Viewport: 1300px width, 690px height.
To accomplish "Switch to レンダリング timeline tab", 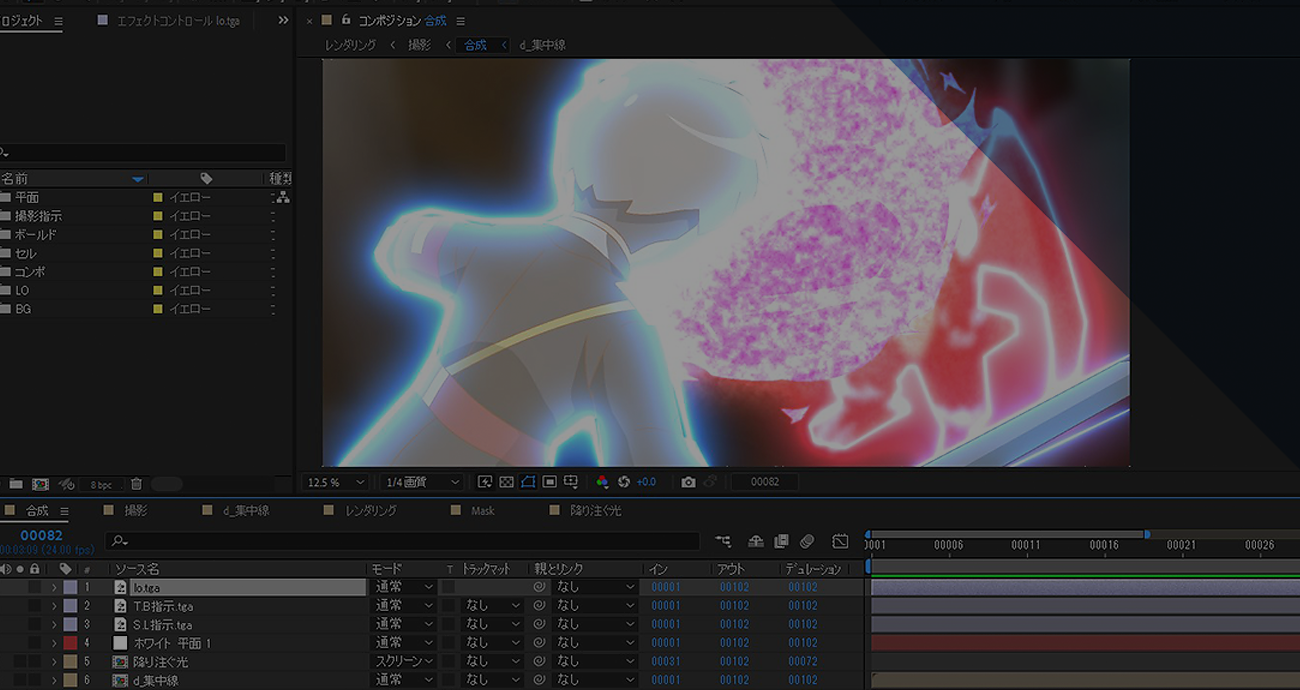I will click(371, 510).
